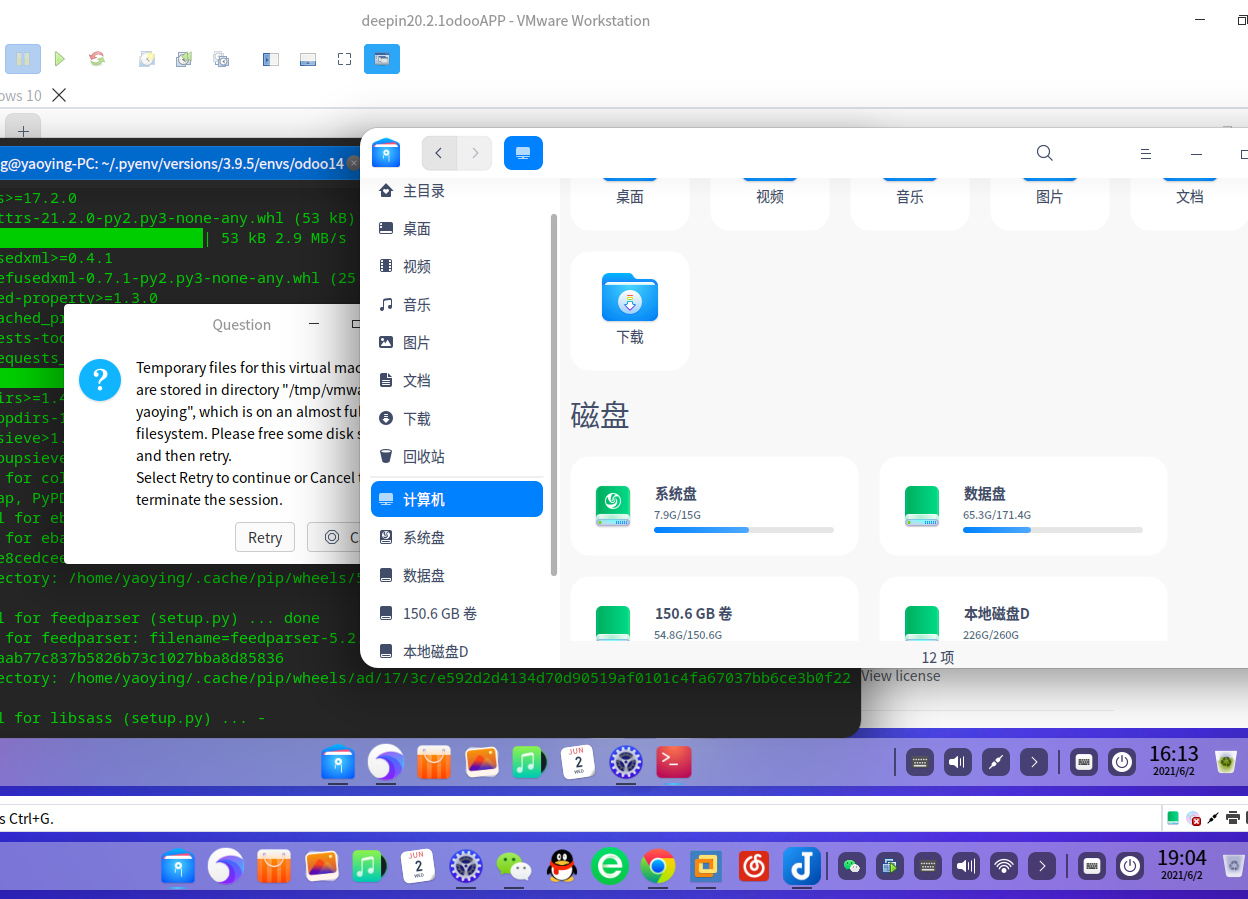Close the odoo14 terminal tab
This screenshot has width=1248, height=899.
pyautogui.click(x=353, y=163)
